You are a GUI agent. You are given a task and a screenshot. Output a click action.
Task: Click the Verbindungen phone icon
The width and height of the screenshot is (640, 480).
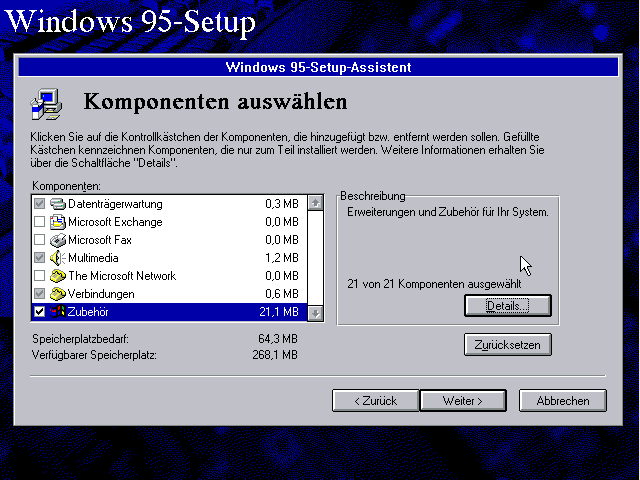[58, 293]
